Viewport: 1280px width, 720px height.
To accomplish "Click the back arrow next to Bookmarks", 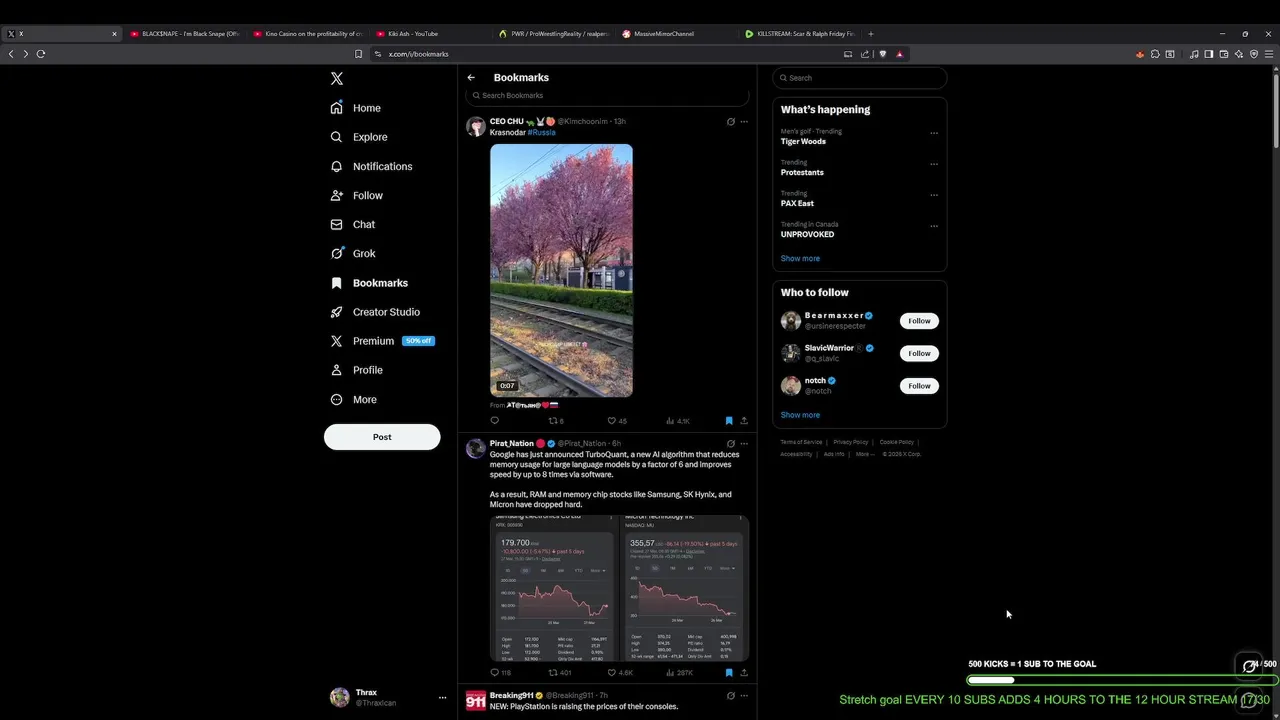I will click(471, 77).
